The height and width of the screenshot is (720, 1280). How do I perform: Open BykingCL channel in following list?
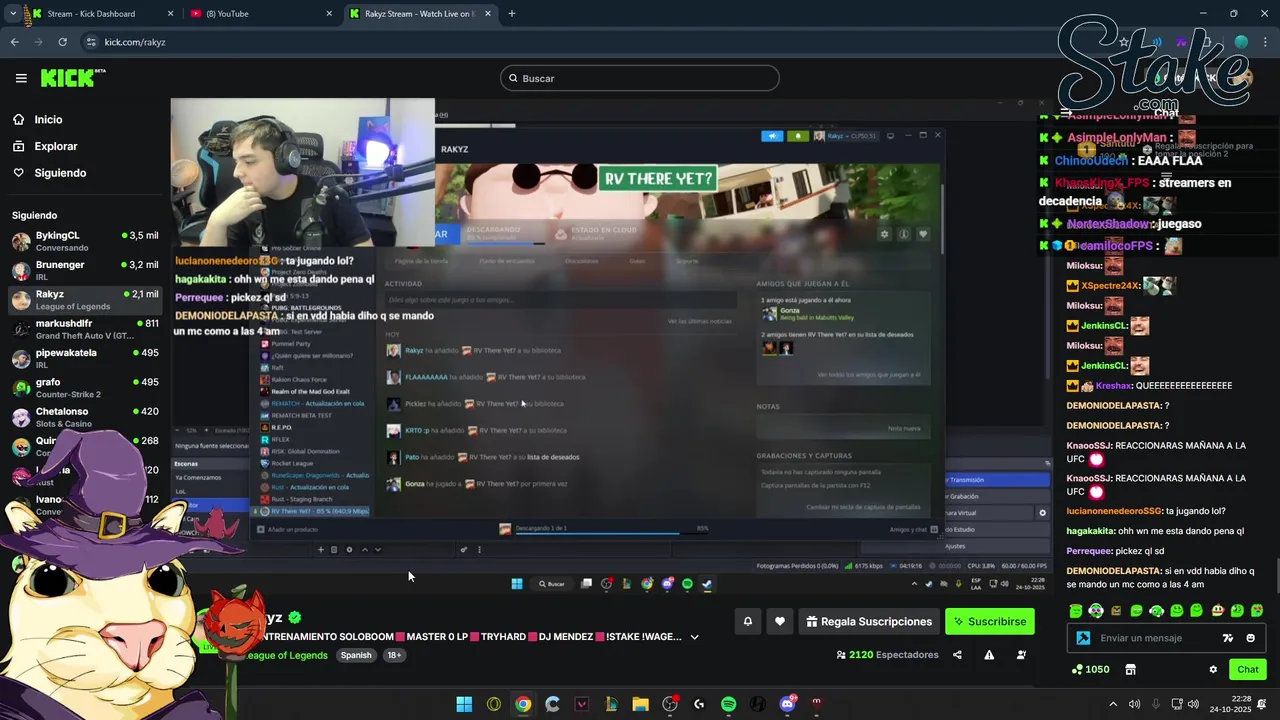85,241
